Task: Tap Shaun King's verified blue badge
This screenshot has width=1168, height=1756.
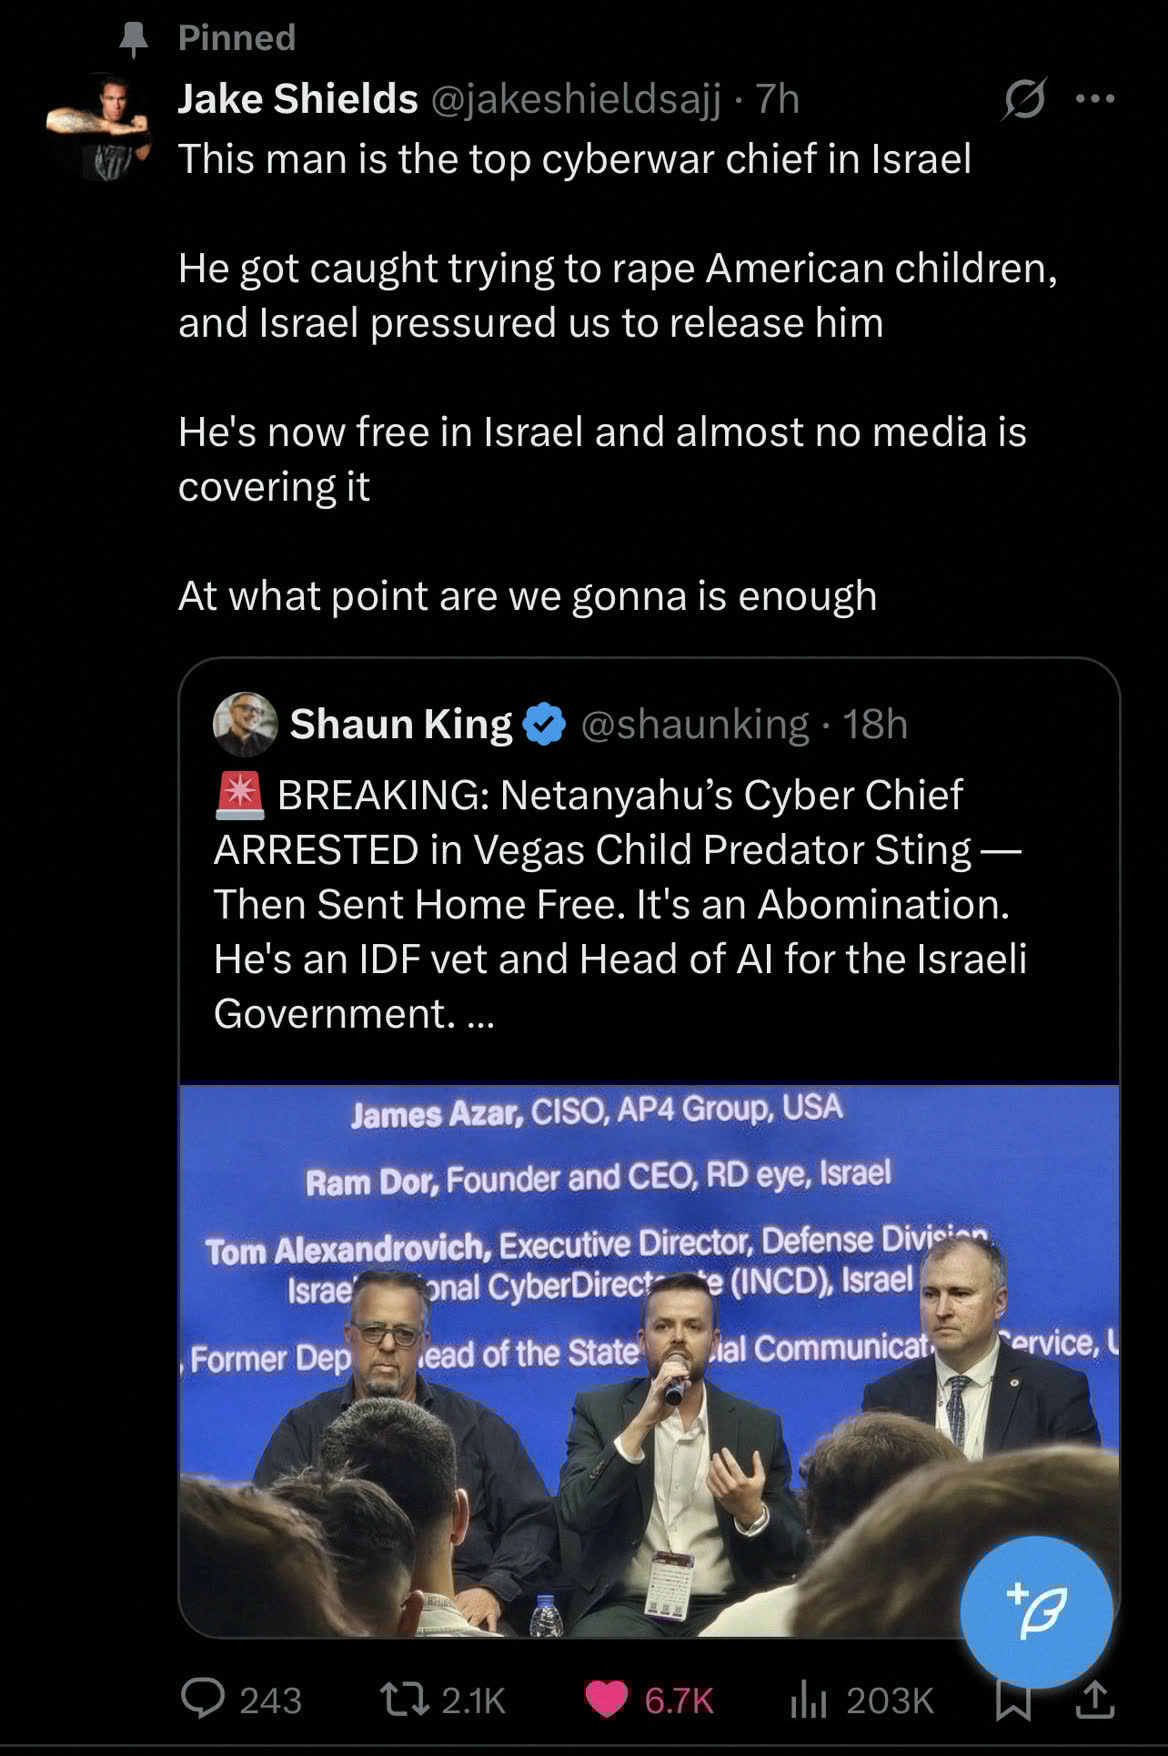Action: (x=545, y=724)
